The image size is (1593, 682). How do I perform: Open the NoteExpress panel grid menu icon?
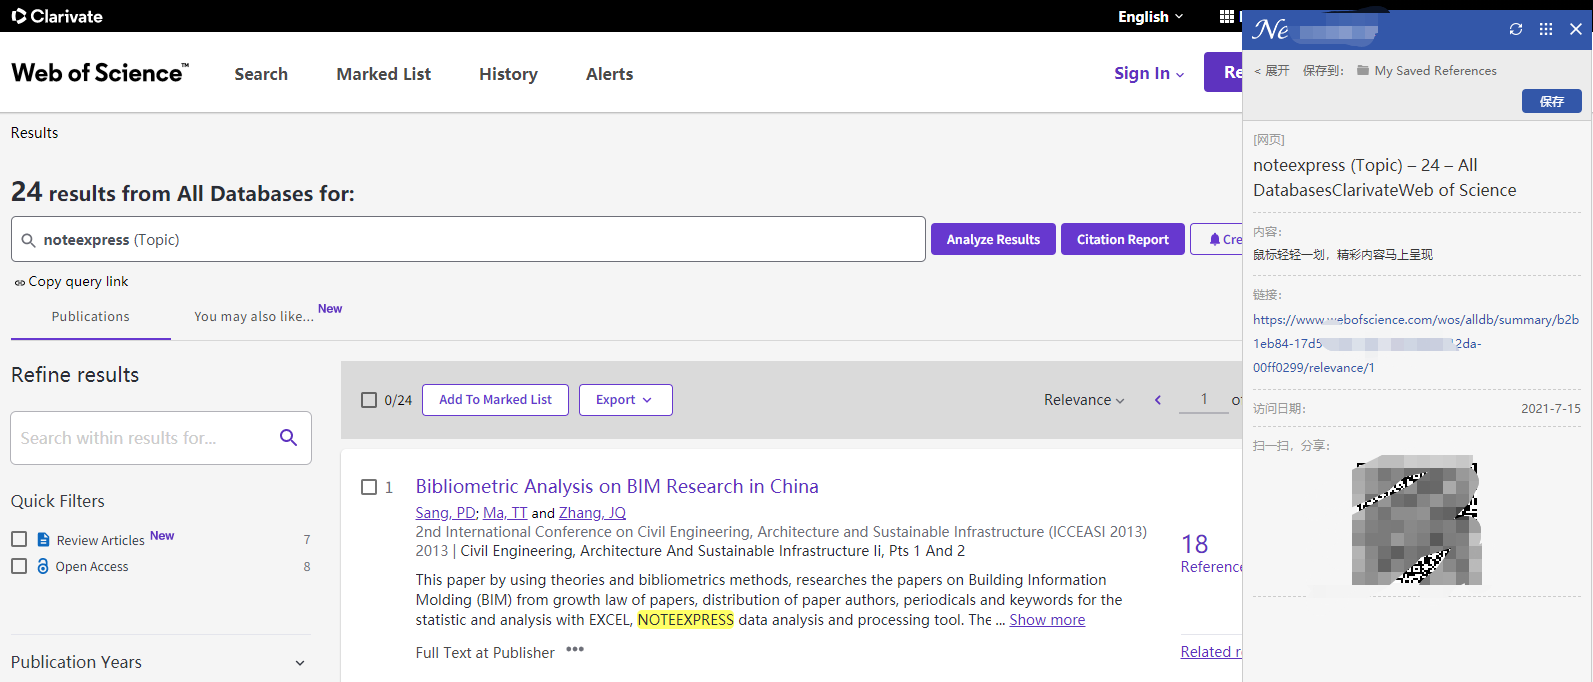(x=1546, y=29)
